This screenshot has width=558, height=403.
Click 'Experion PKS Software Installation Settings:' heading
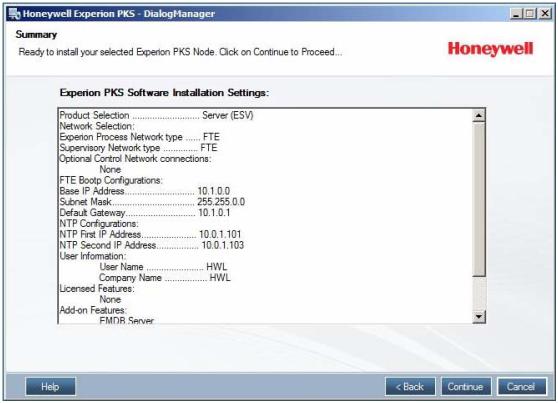pos(164,93)
